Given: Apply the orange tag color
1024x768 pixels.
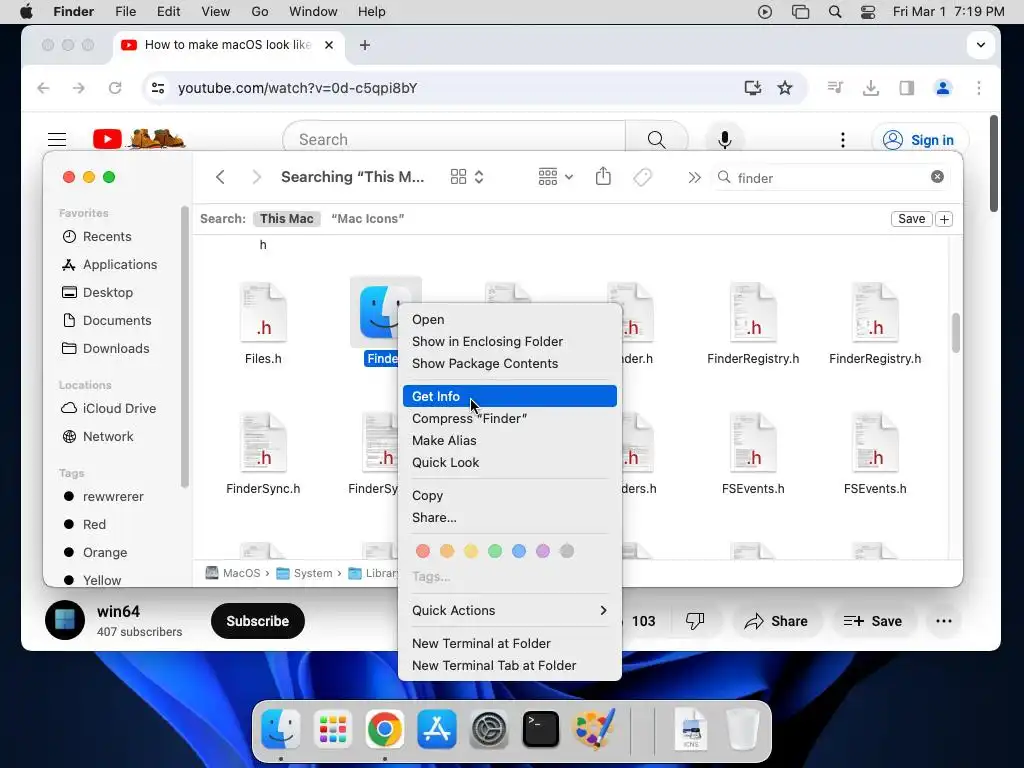Looking at the screenshot, I should coord(447,551).
